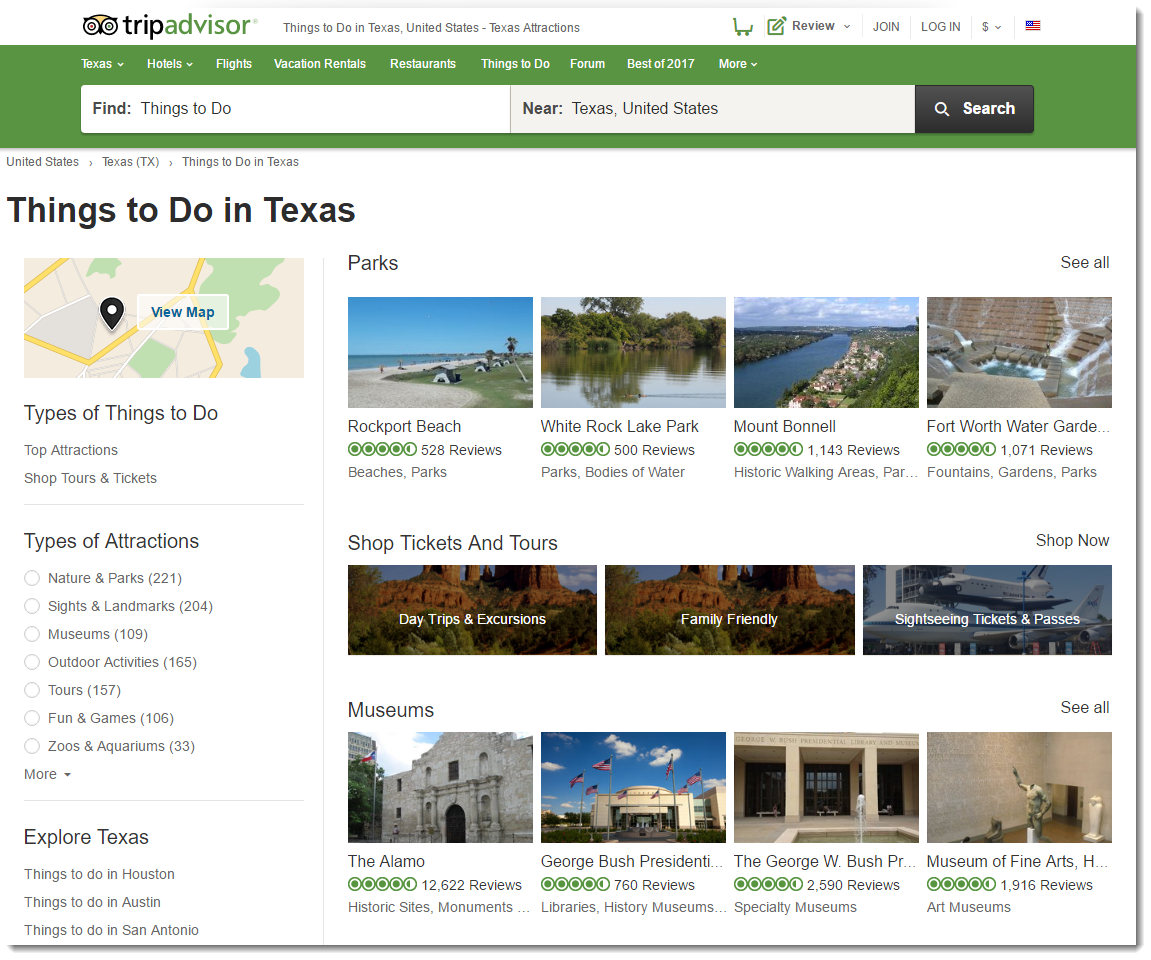Image resolution: width=1151 pixels, height=960 pixels.
Task: Click the rating bubbles for The Alamo
Action: pyautogui.click(x=382, y=884)
